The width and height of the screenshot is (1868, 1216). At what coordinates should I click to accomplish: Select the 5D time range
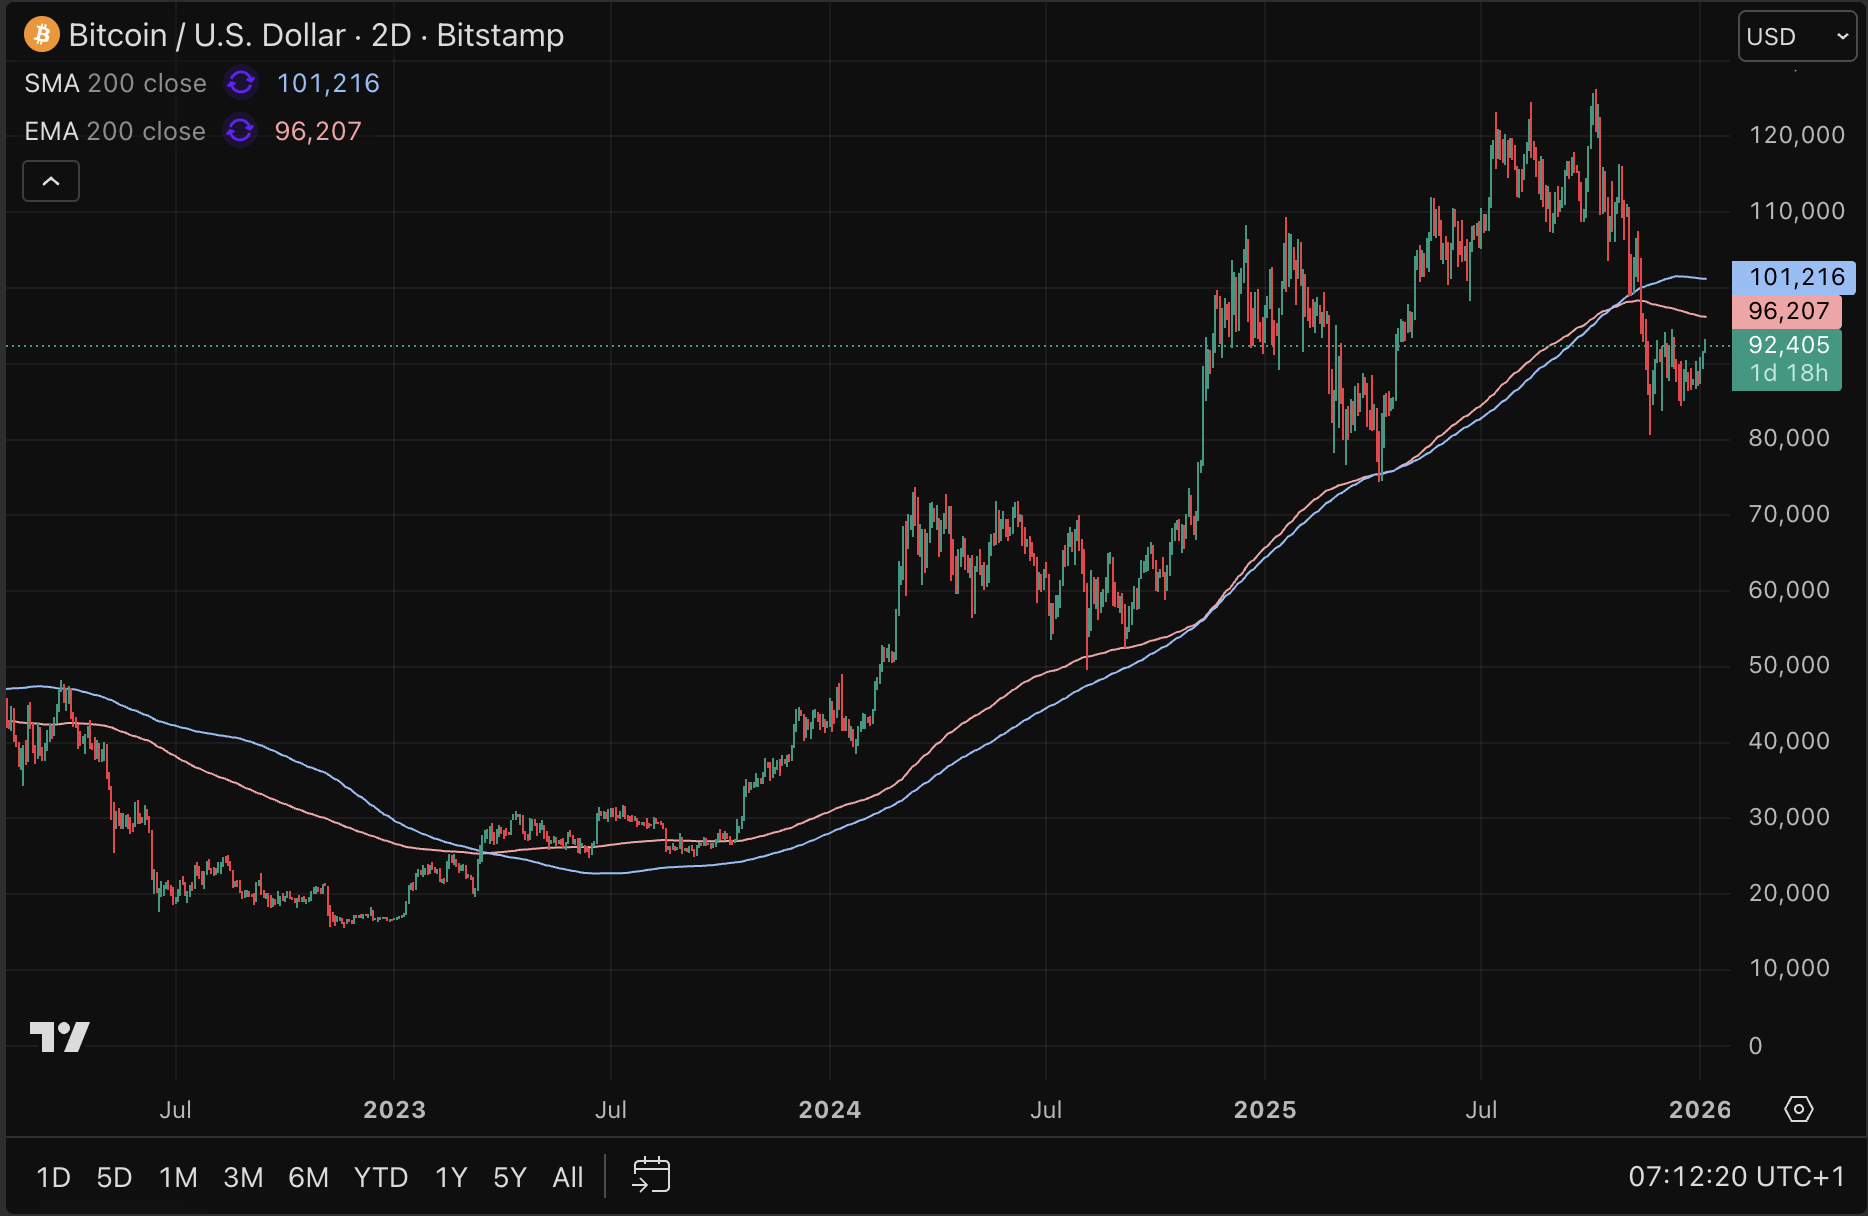tap(114, 1177)
